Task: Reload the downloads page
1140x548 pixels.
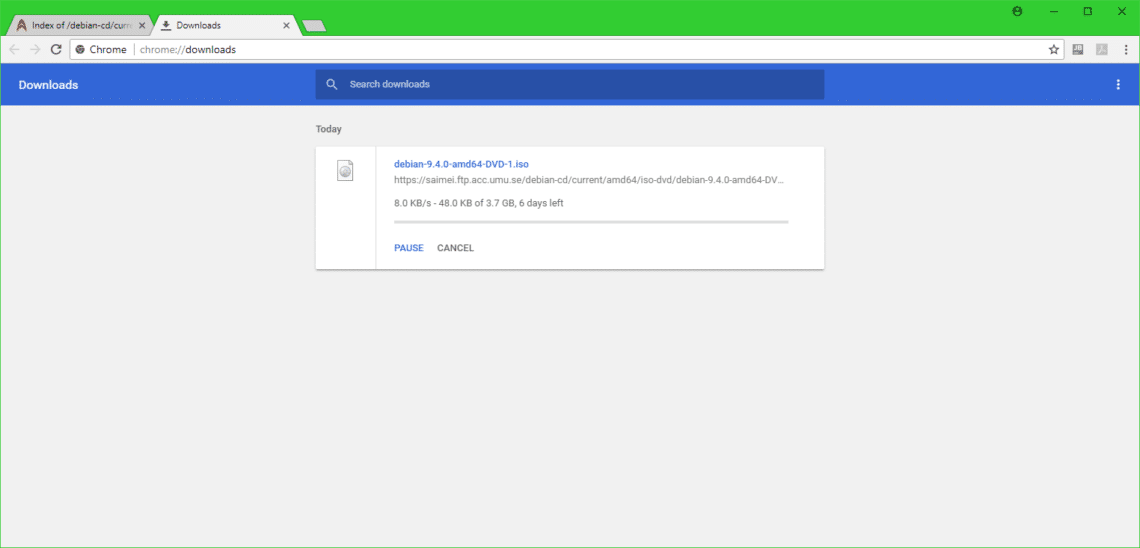Action: point(56,49)
